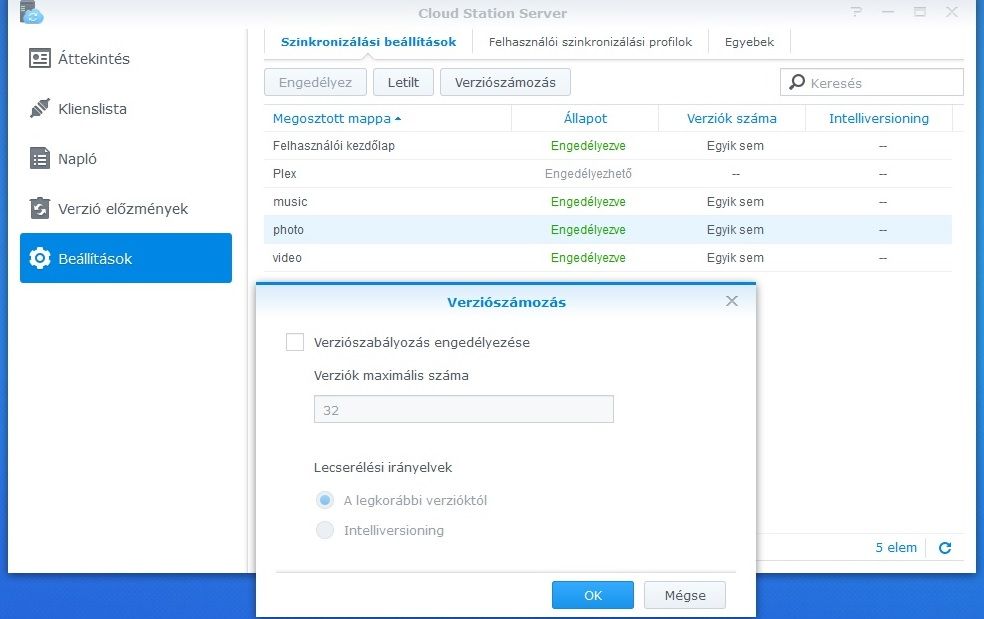Click the Mégse cancel button

click(685, 595)
